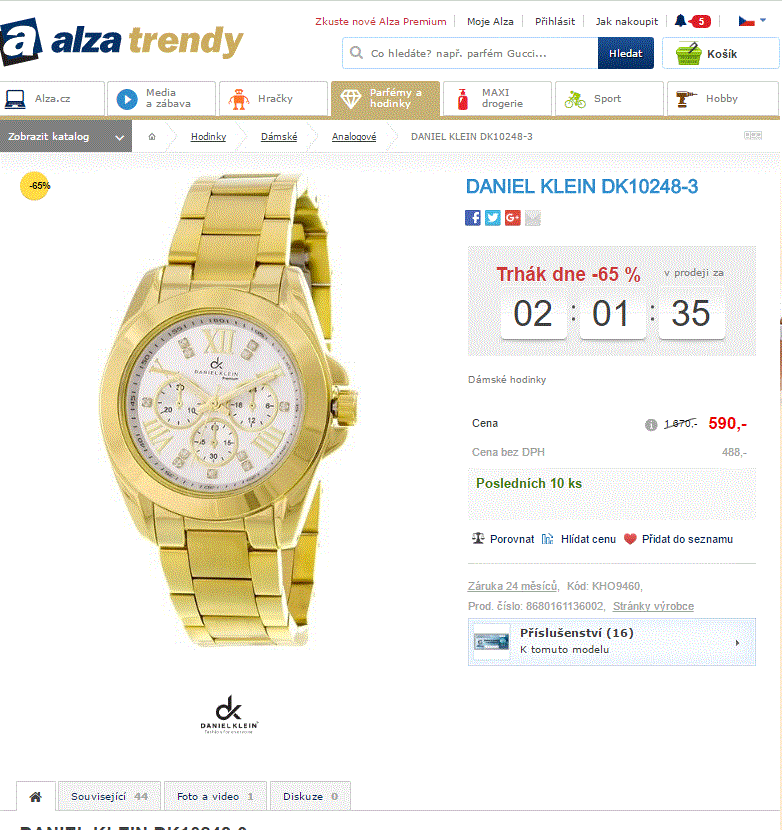This screenshot has width=782, height=830.
Task: Click the gold watch product image
Action: (x=230, y=410)
